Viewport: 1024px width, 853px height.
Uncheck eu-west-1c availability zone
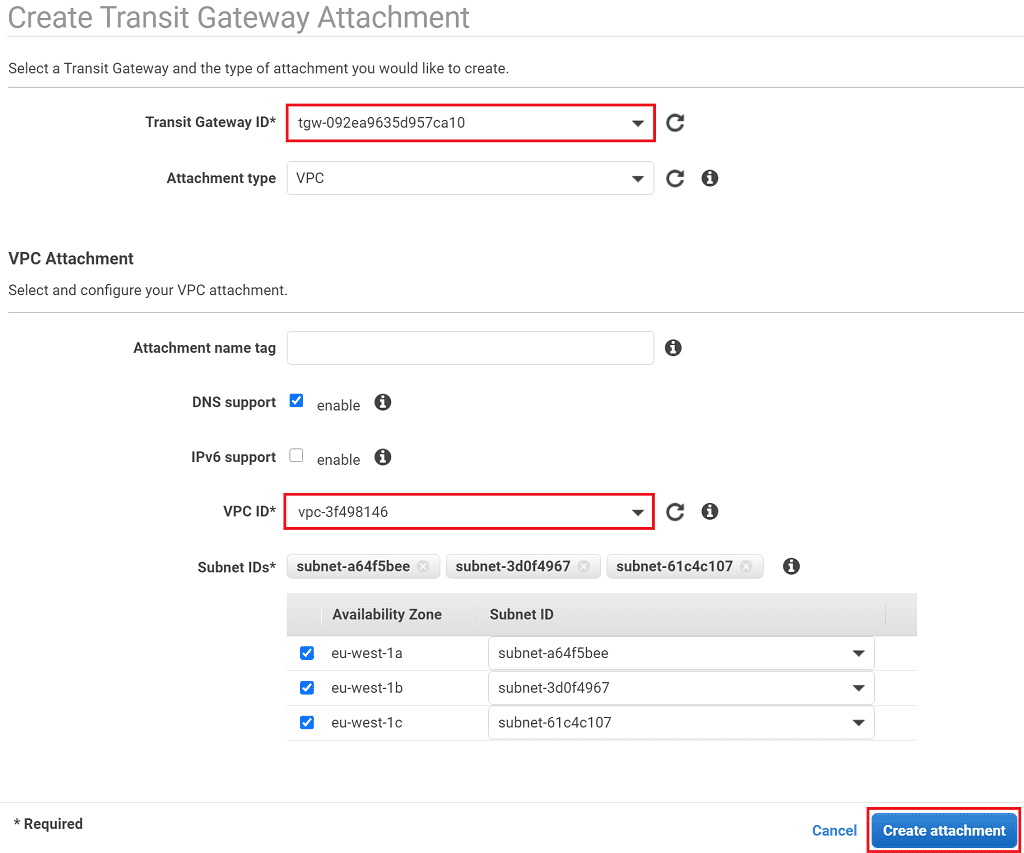(307, 722)
